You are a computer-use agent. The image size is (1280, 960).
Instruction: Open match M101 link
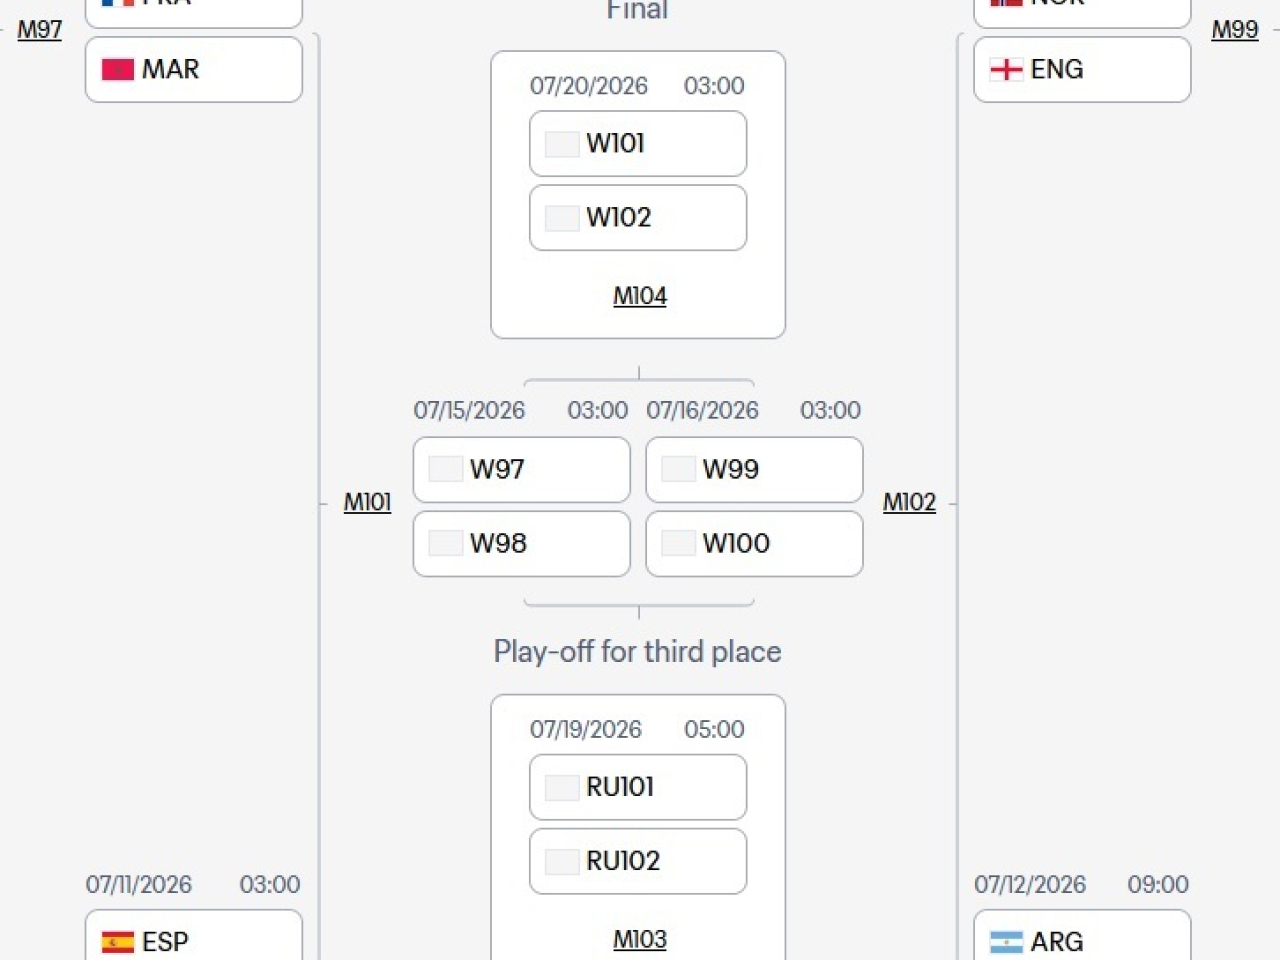[x=367, y=502]
